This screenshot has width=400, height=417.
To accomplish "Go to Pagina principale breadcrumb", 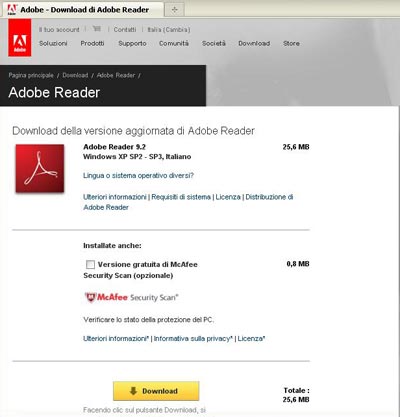I will point(31,75).
